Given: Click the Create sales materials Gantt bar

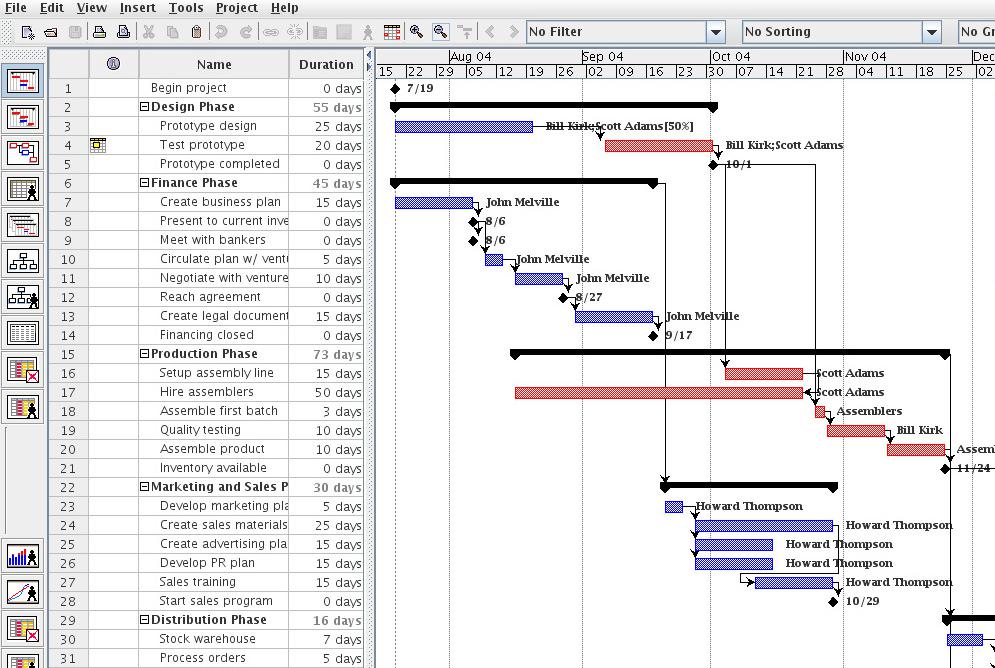Looking at the screenshot, I should click(x=764, y=525).
